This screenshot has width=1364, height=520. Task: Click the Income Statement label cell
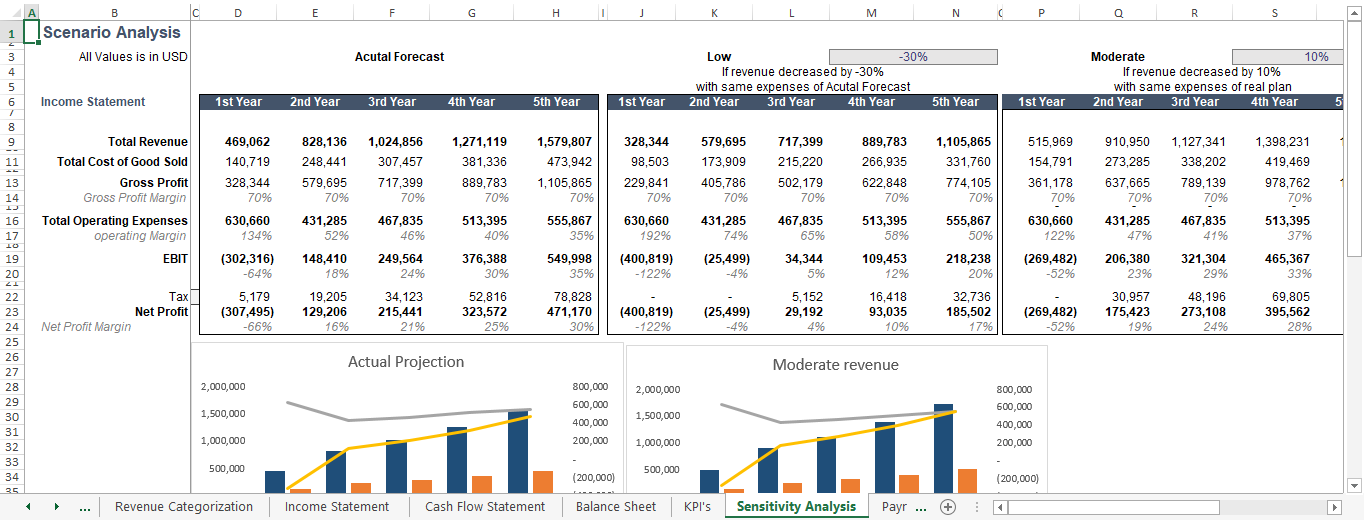[93, 102]
